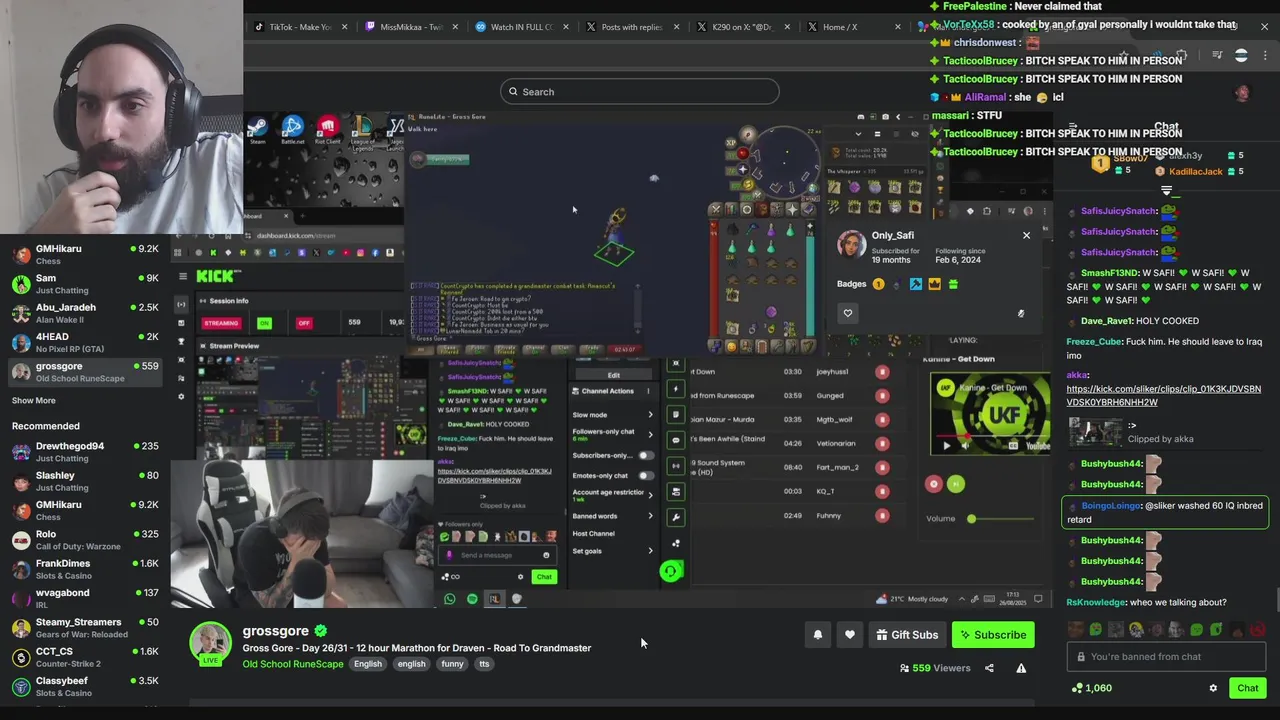
Task: Open the kick.com sliker clip link in chat
Action: tap(1163, 396)
